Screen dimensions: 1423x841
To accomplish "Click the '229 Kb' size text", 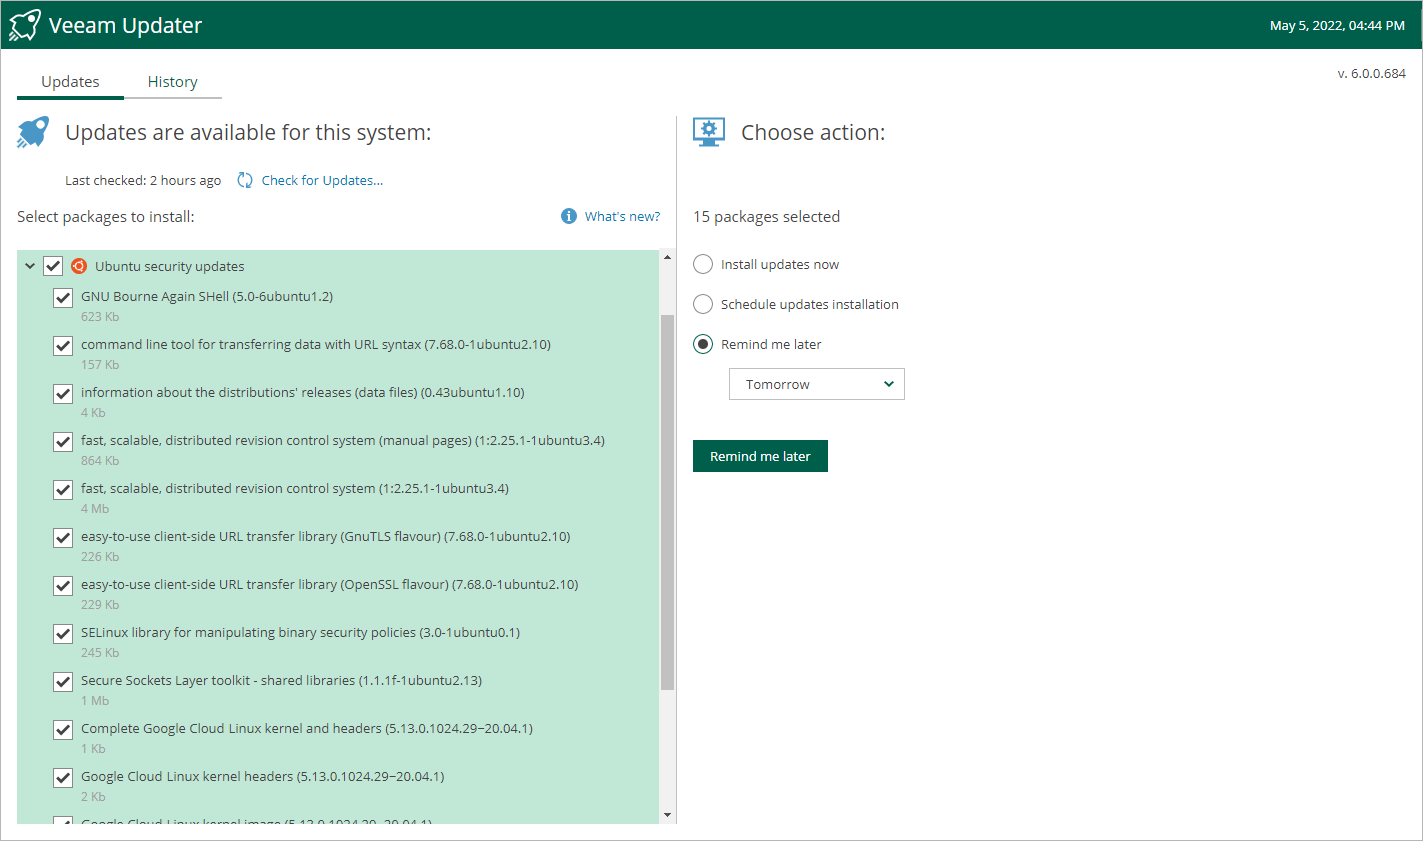I will 100,605.
